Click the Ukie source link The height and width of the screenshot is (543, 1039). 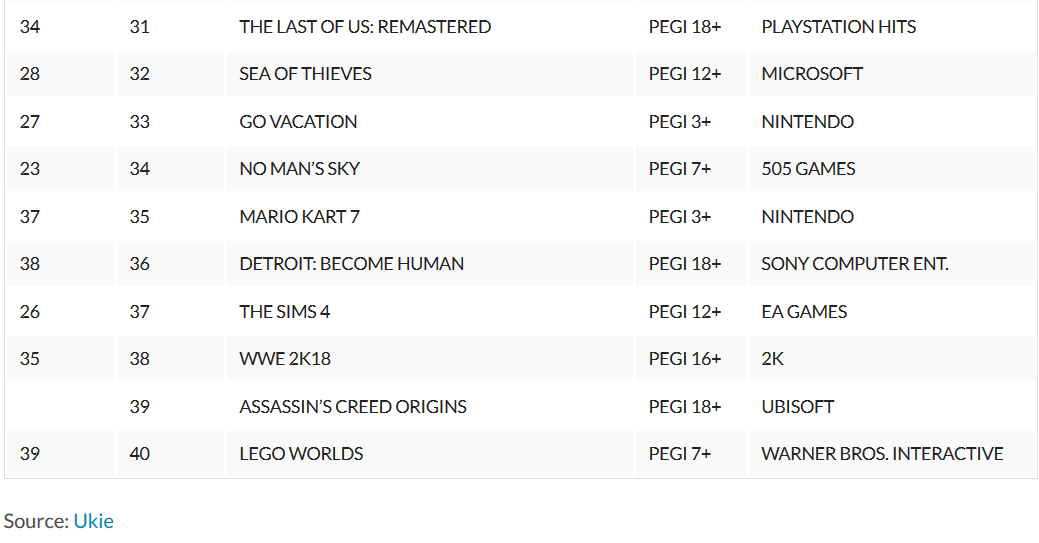click(x=93, y=521)
